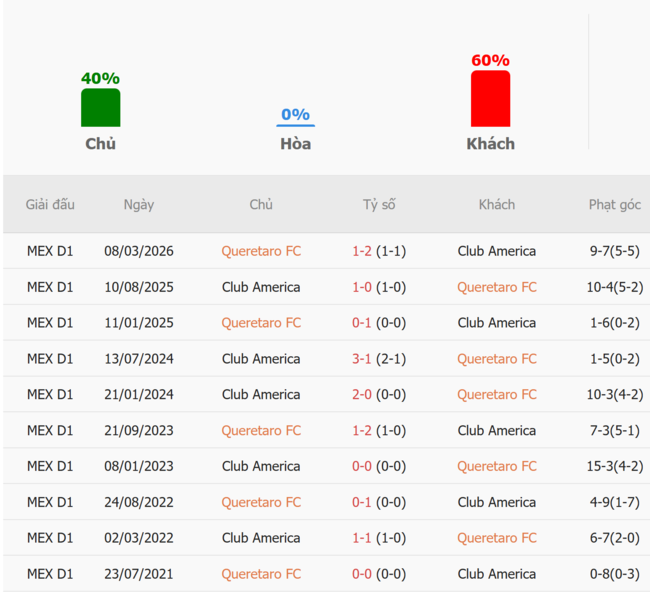The image size is (650, 594).
Task: Open Club America link dated 08/03/2026
Action: coord(497,251)
